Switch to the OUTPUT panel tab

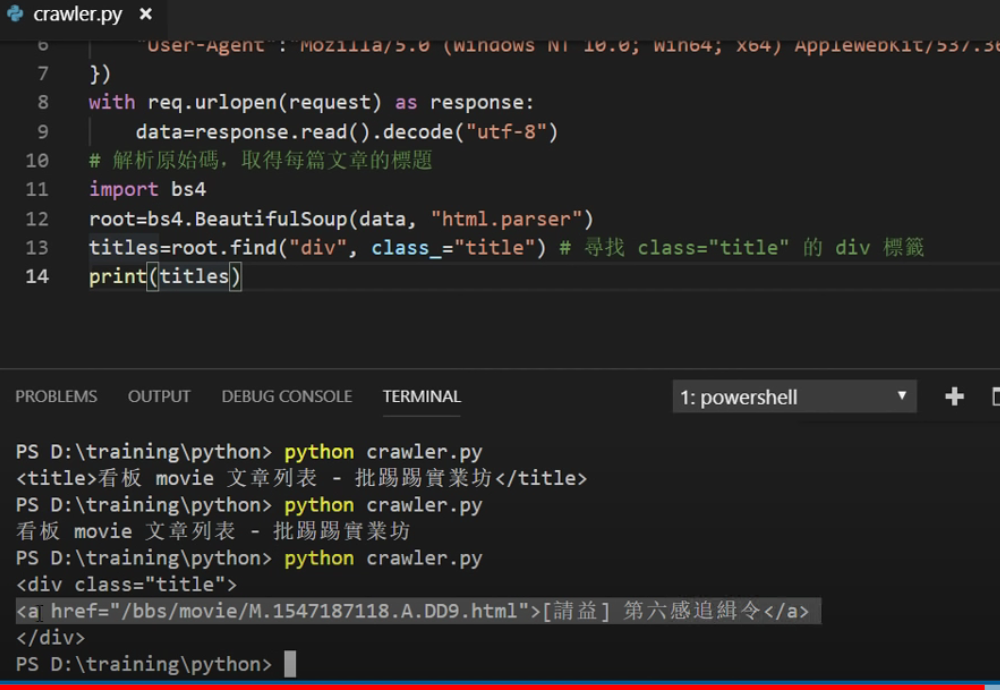pos(159,396)
